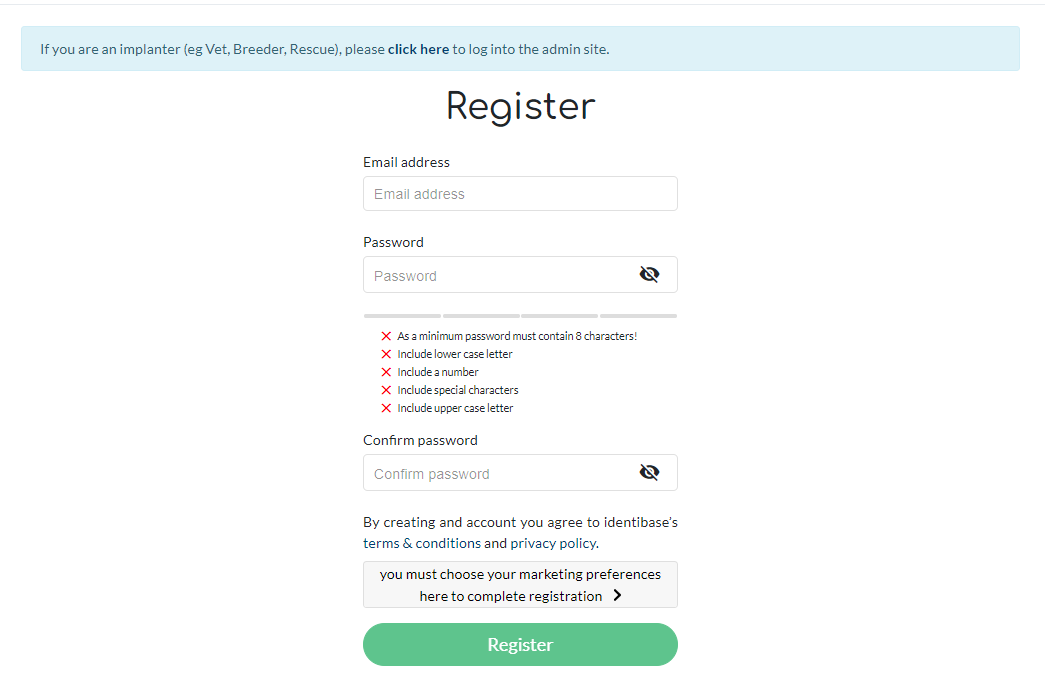Click the Email address input field
Image resolution: width=1045 pixels, height=694 pixels.
pos(520,193)
